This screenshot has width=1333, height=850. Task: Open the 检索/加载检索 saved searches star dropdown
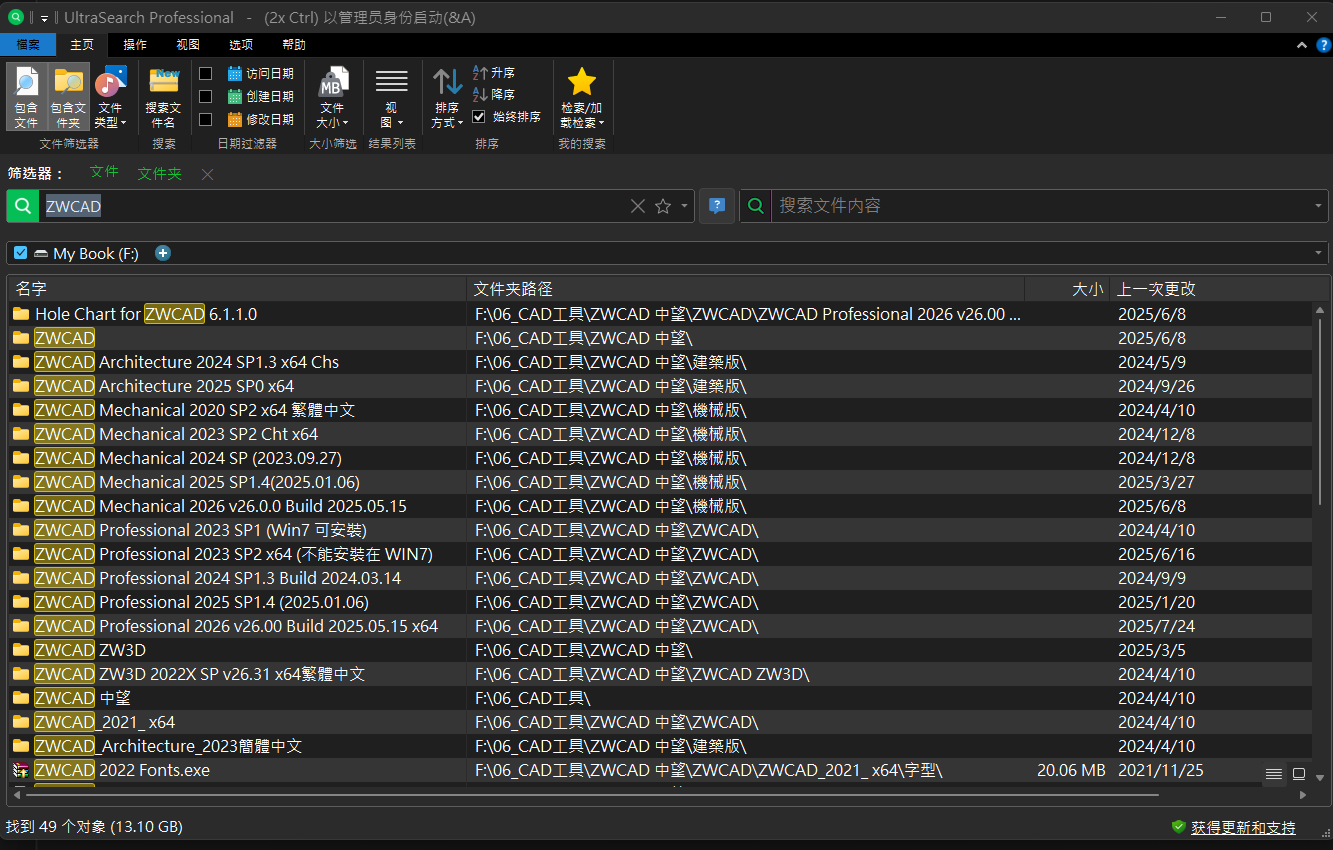(x=582, y=97)
